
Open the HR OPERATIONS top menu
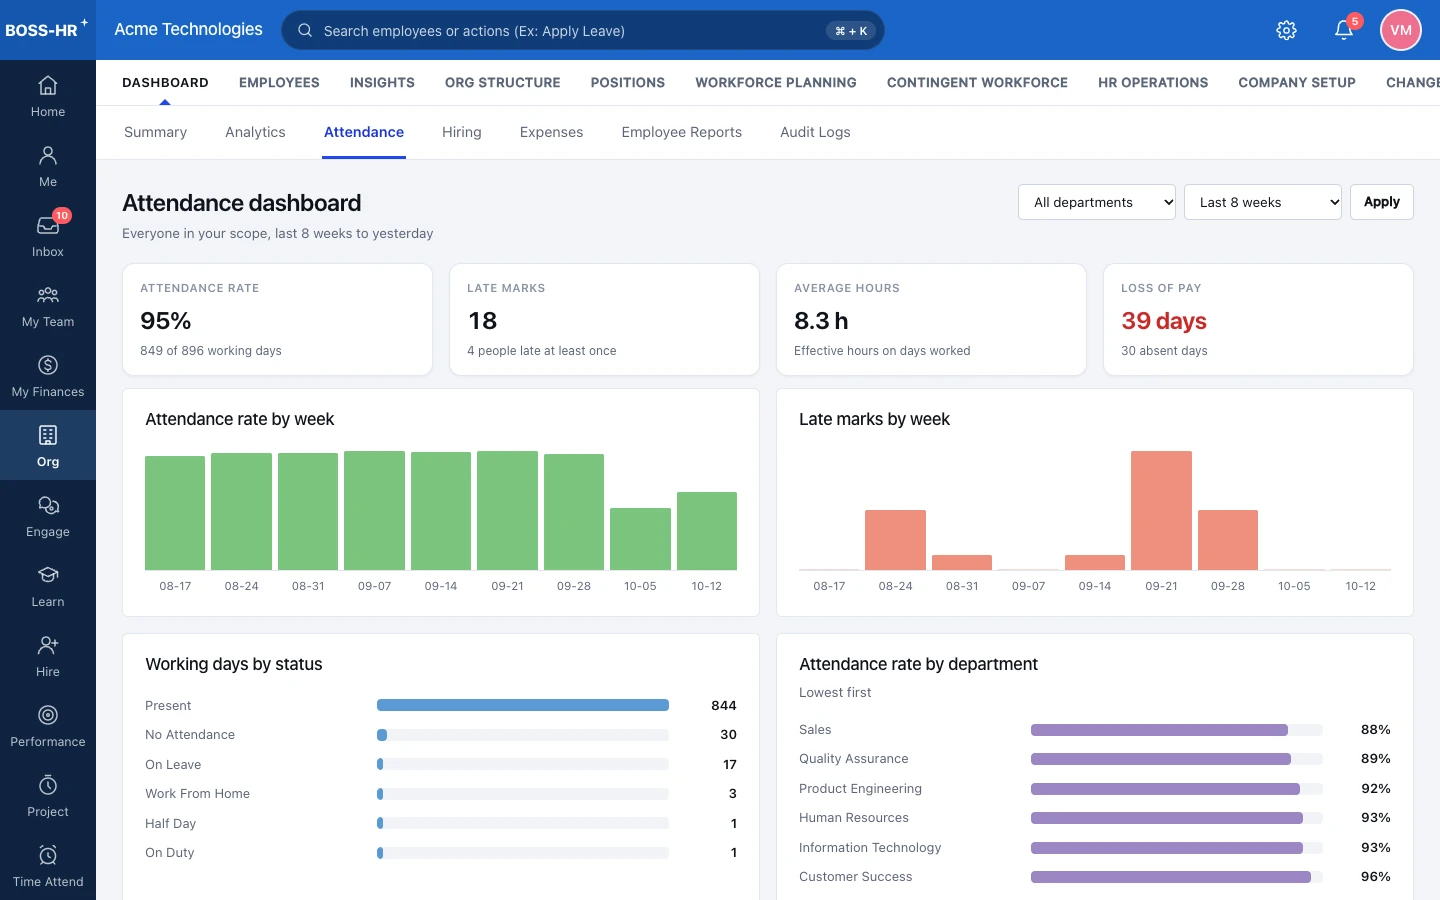(1153, 82)
